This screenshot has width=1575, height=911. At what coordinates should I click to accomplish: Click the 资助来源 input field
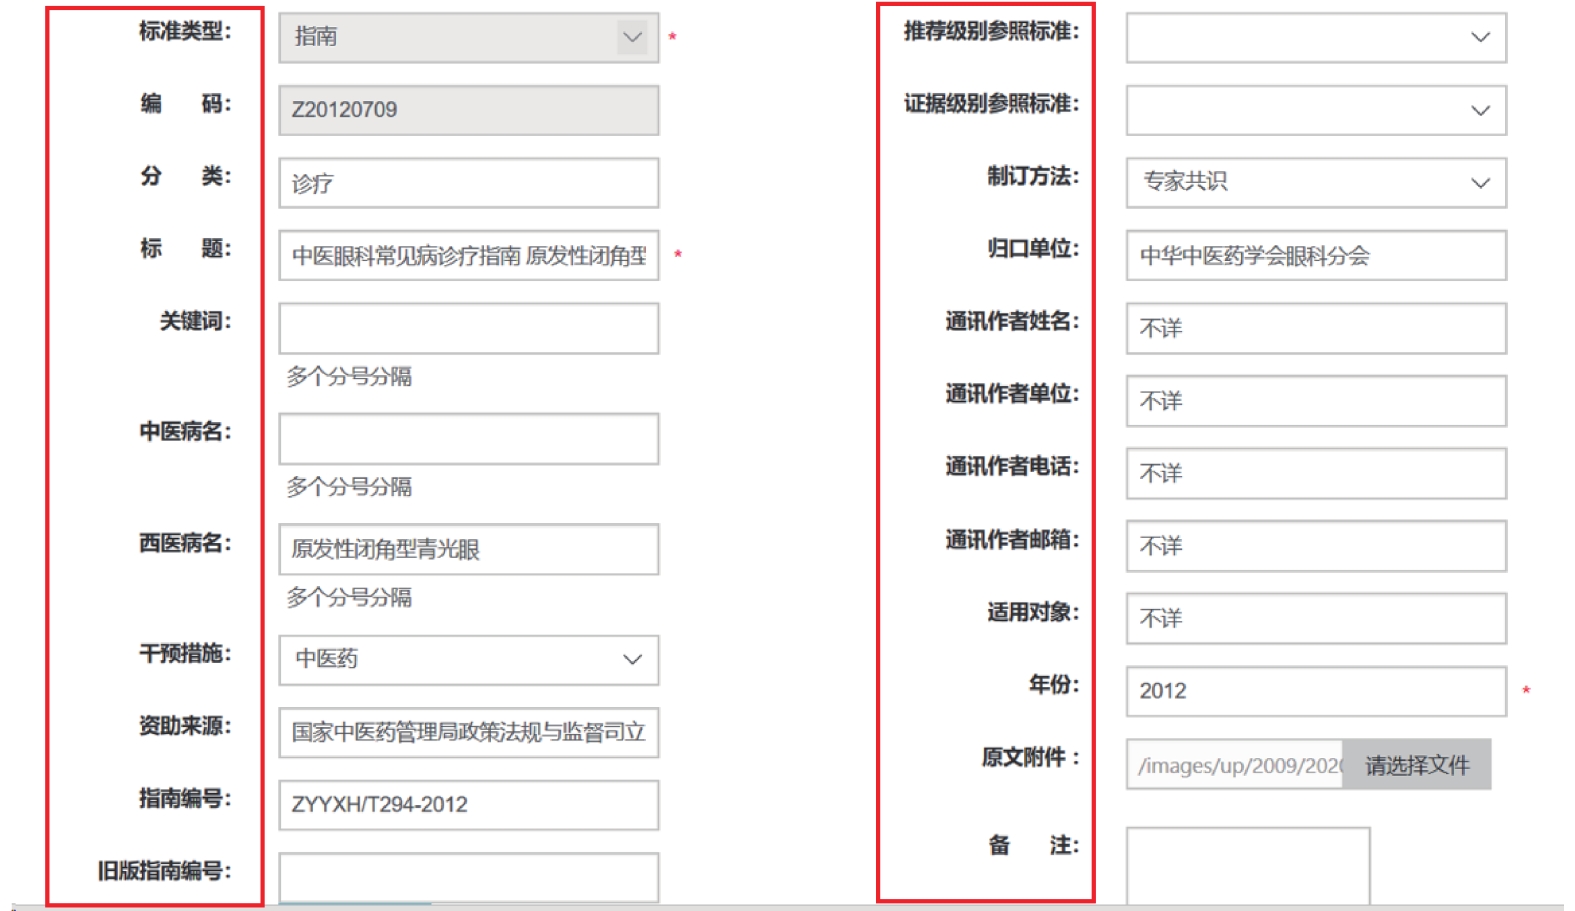468,732
